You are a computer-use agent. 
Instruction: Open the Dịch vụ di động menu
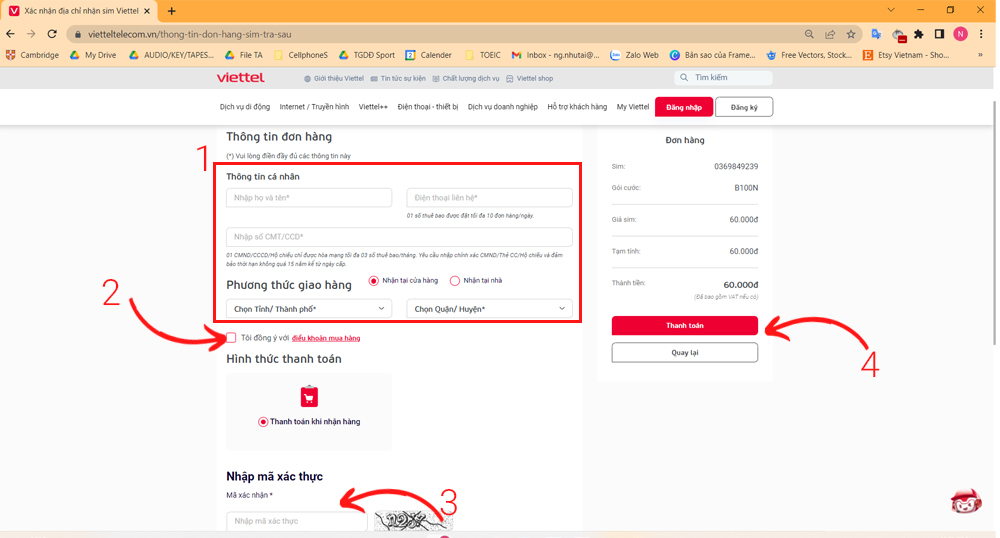point(245,107)
